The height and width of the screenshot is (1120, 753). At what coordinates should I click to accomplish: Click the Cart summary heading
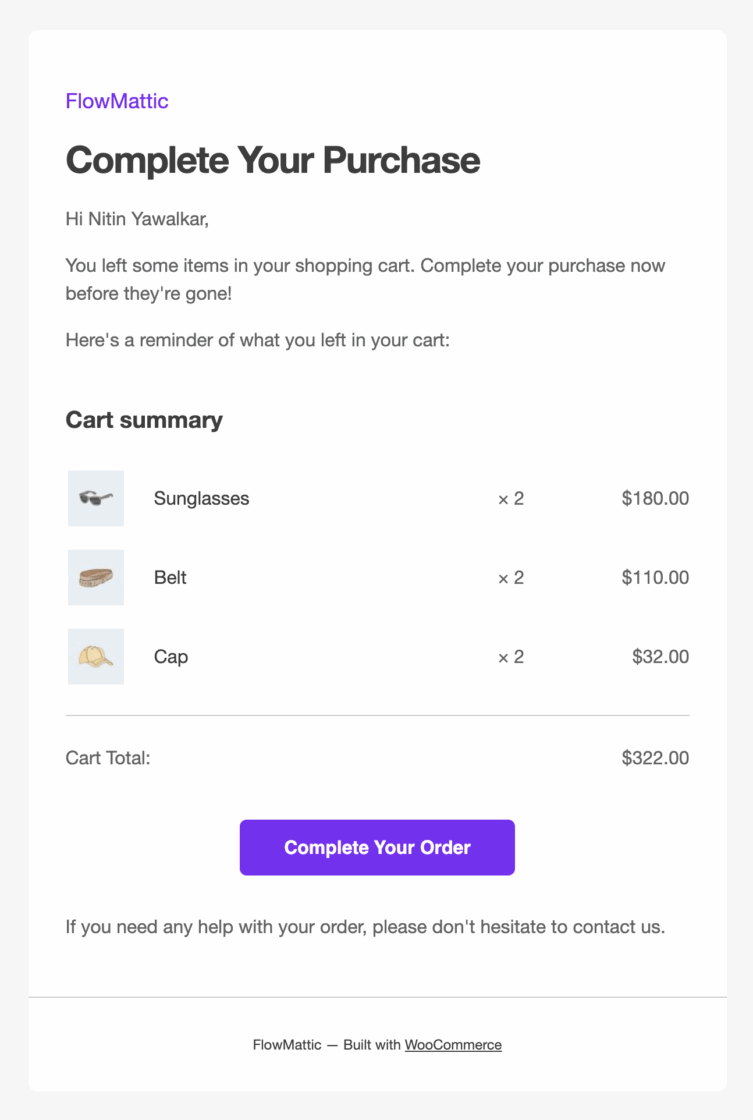[144, 420]
